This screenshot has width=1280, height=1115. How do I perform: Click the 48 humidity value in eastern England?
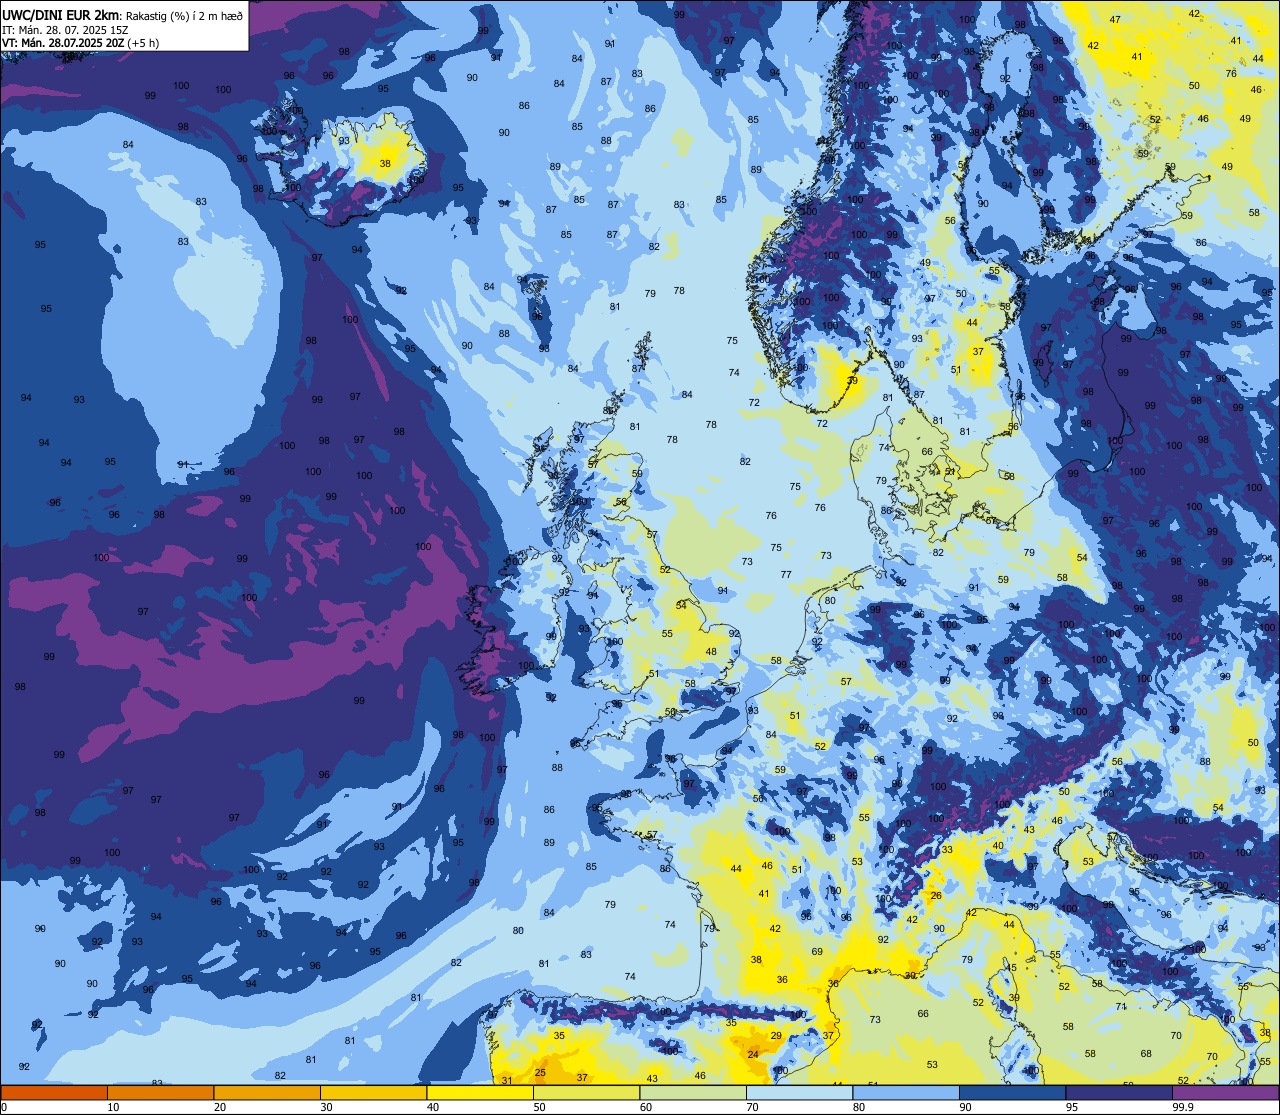tap(712, 652)
